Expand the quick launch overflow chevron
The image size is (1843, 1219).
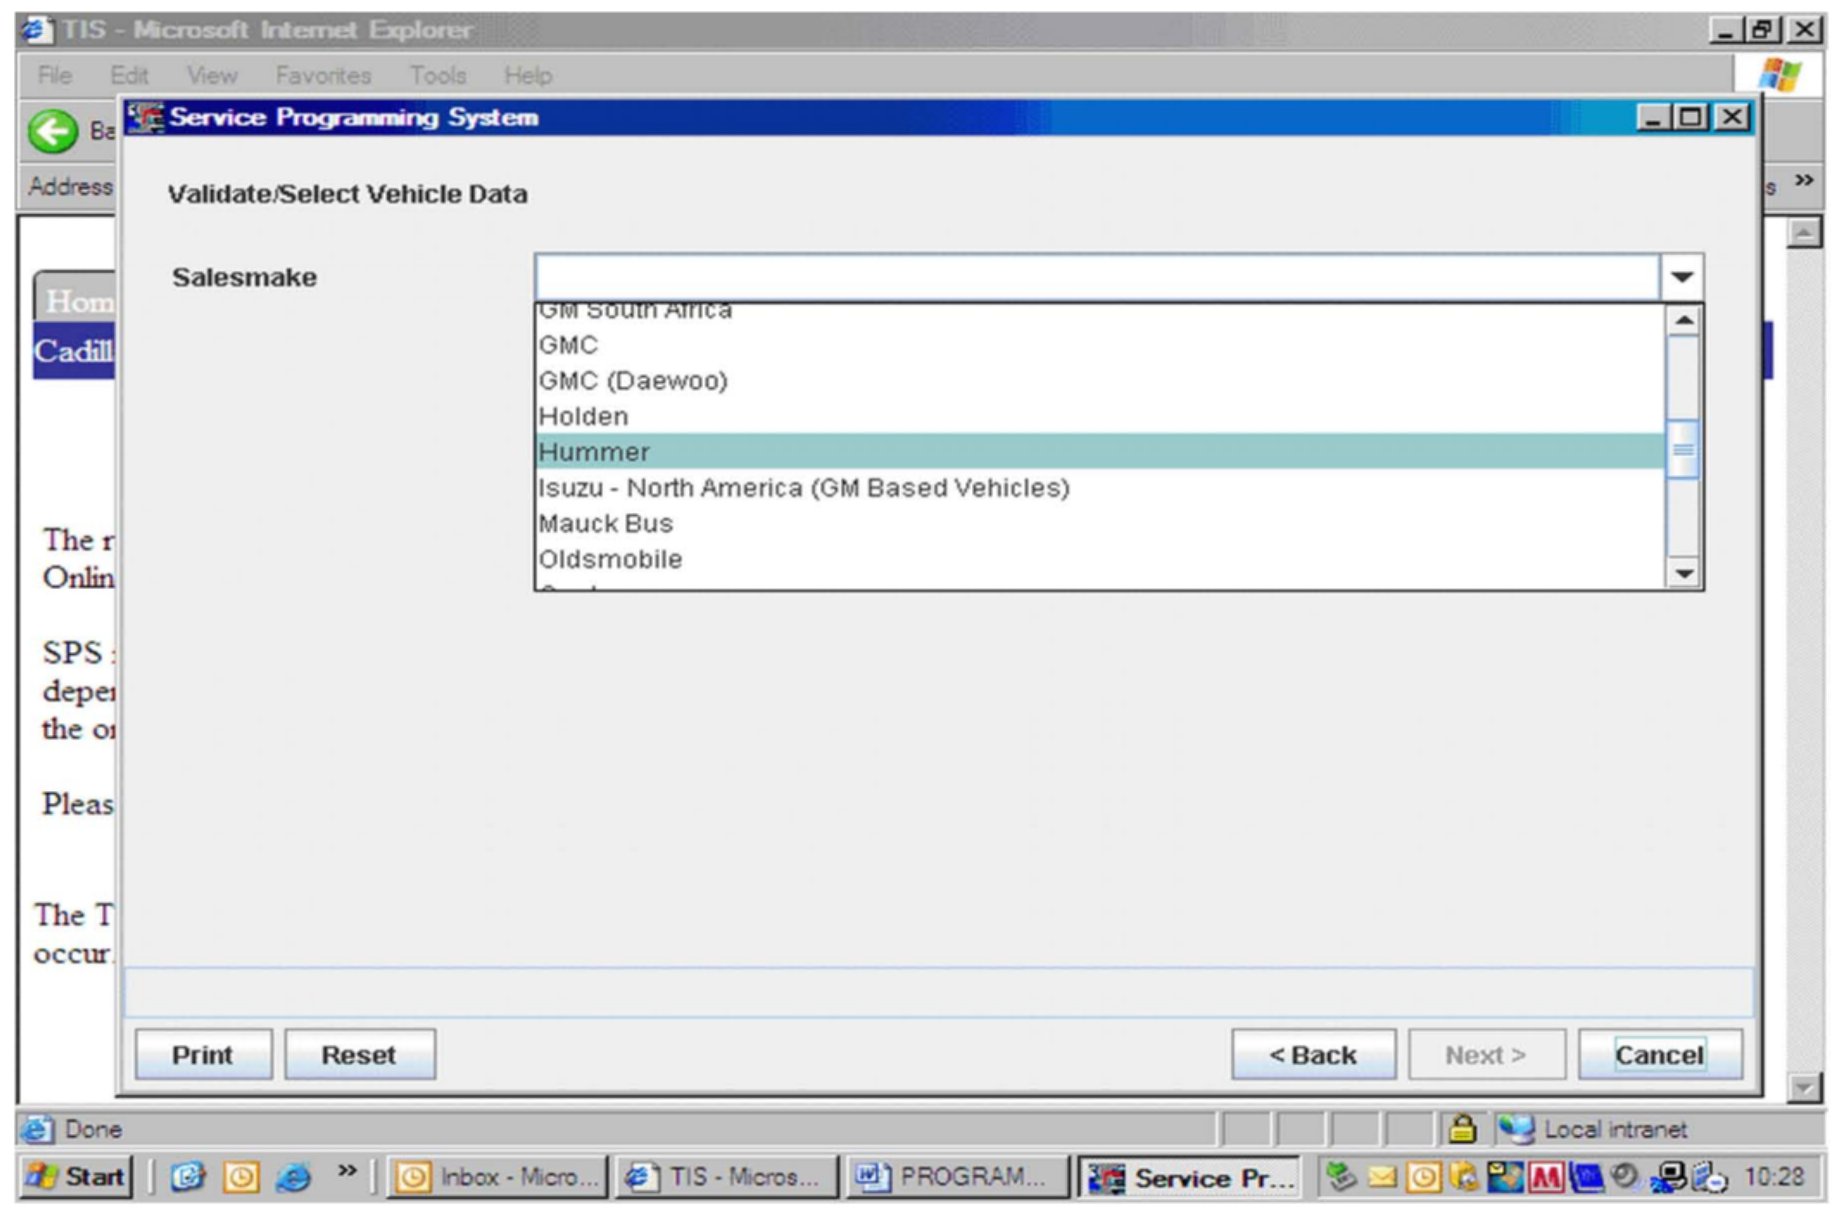346,1171
